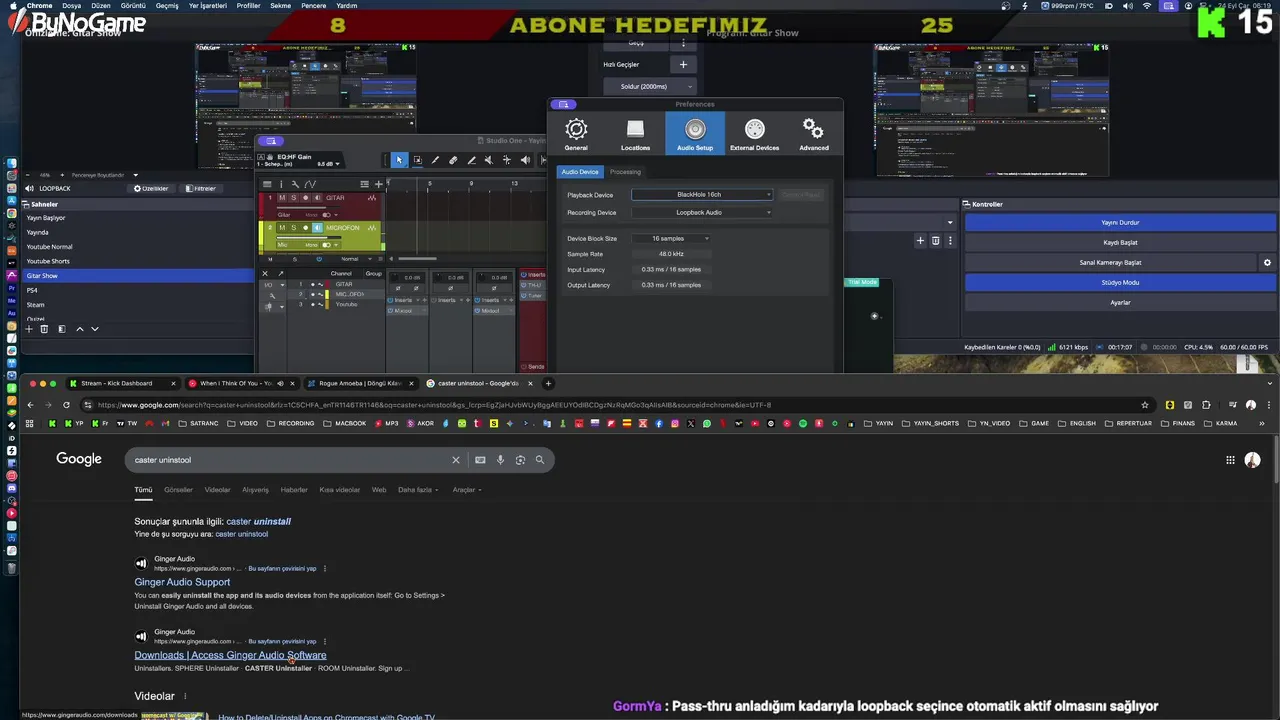Expand the Araçlar search tools dropdown
The height and width of the screenshot is (720, 1280).
click(466, 490)
